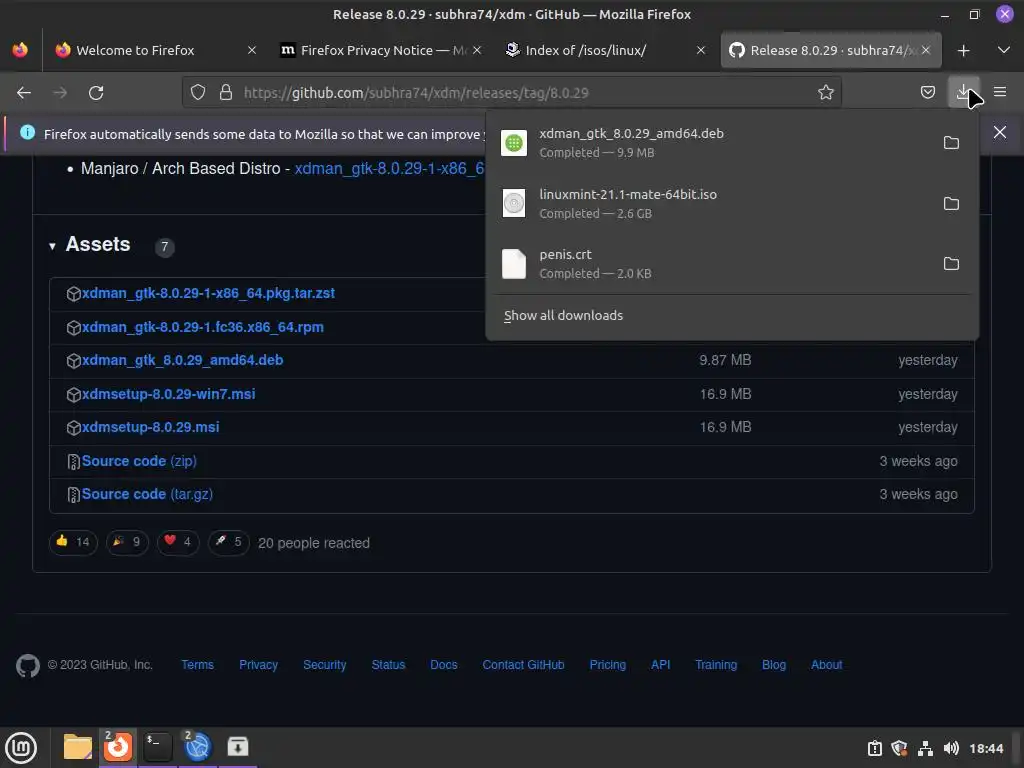Viewport: 1024px width, 768px height.
Task: Download xdman_gtk_8.0.29_amd64.deb asset link
Action: pyautogui.click(x=182, y=360)
